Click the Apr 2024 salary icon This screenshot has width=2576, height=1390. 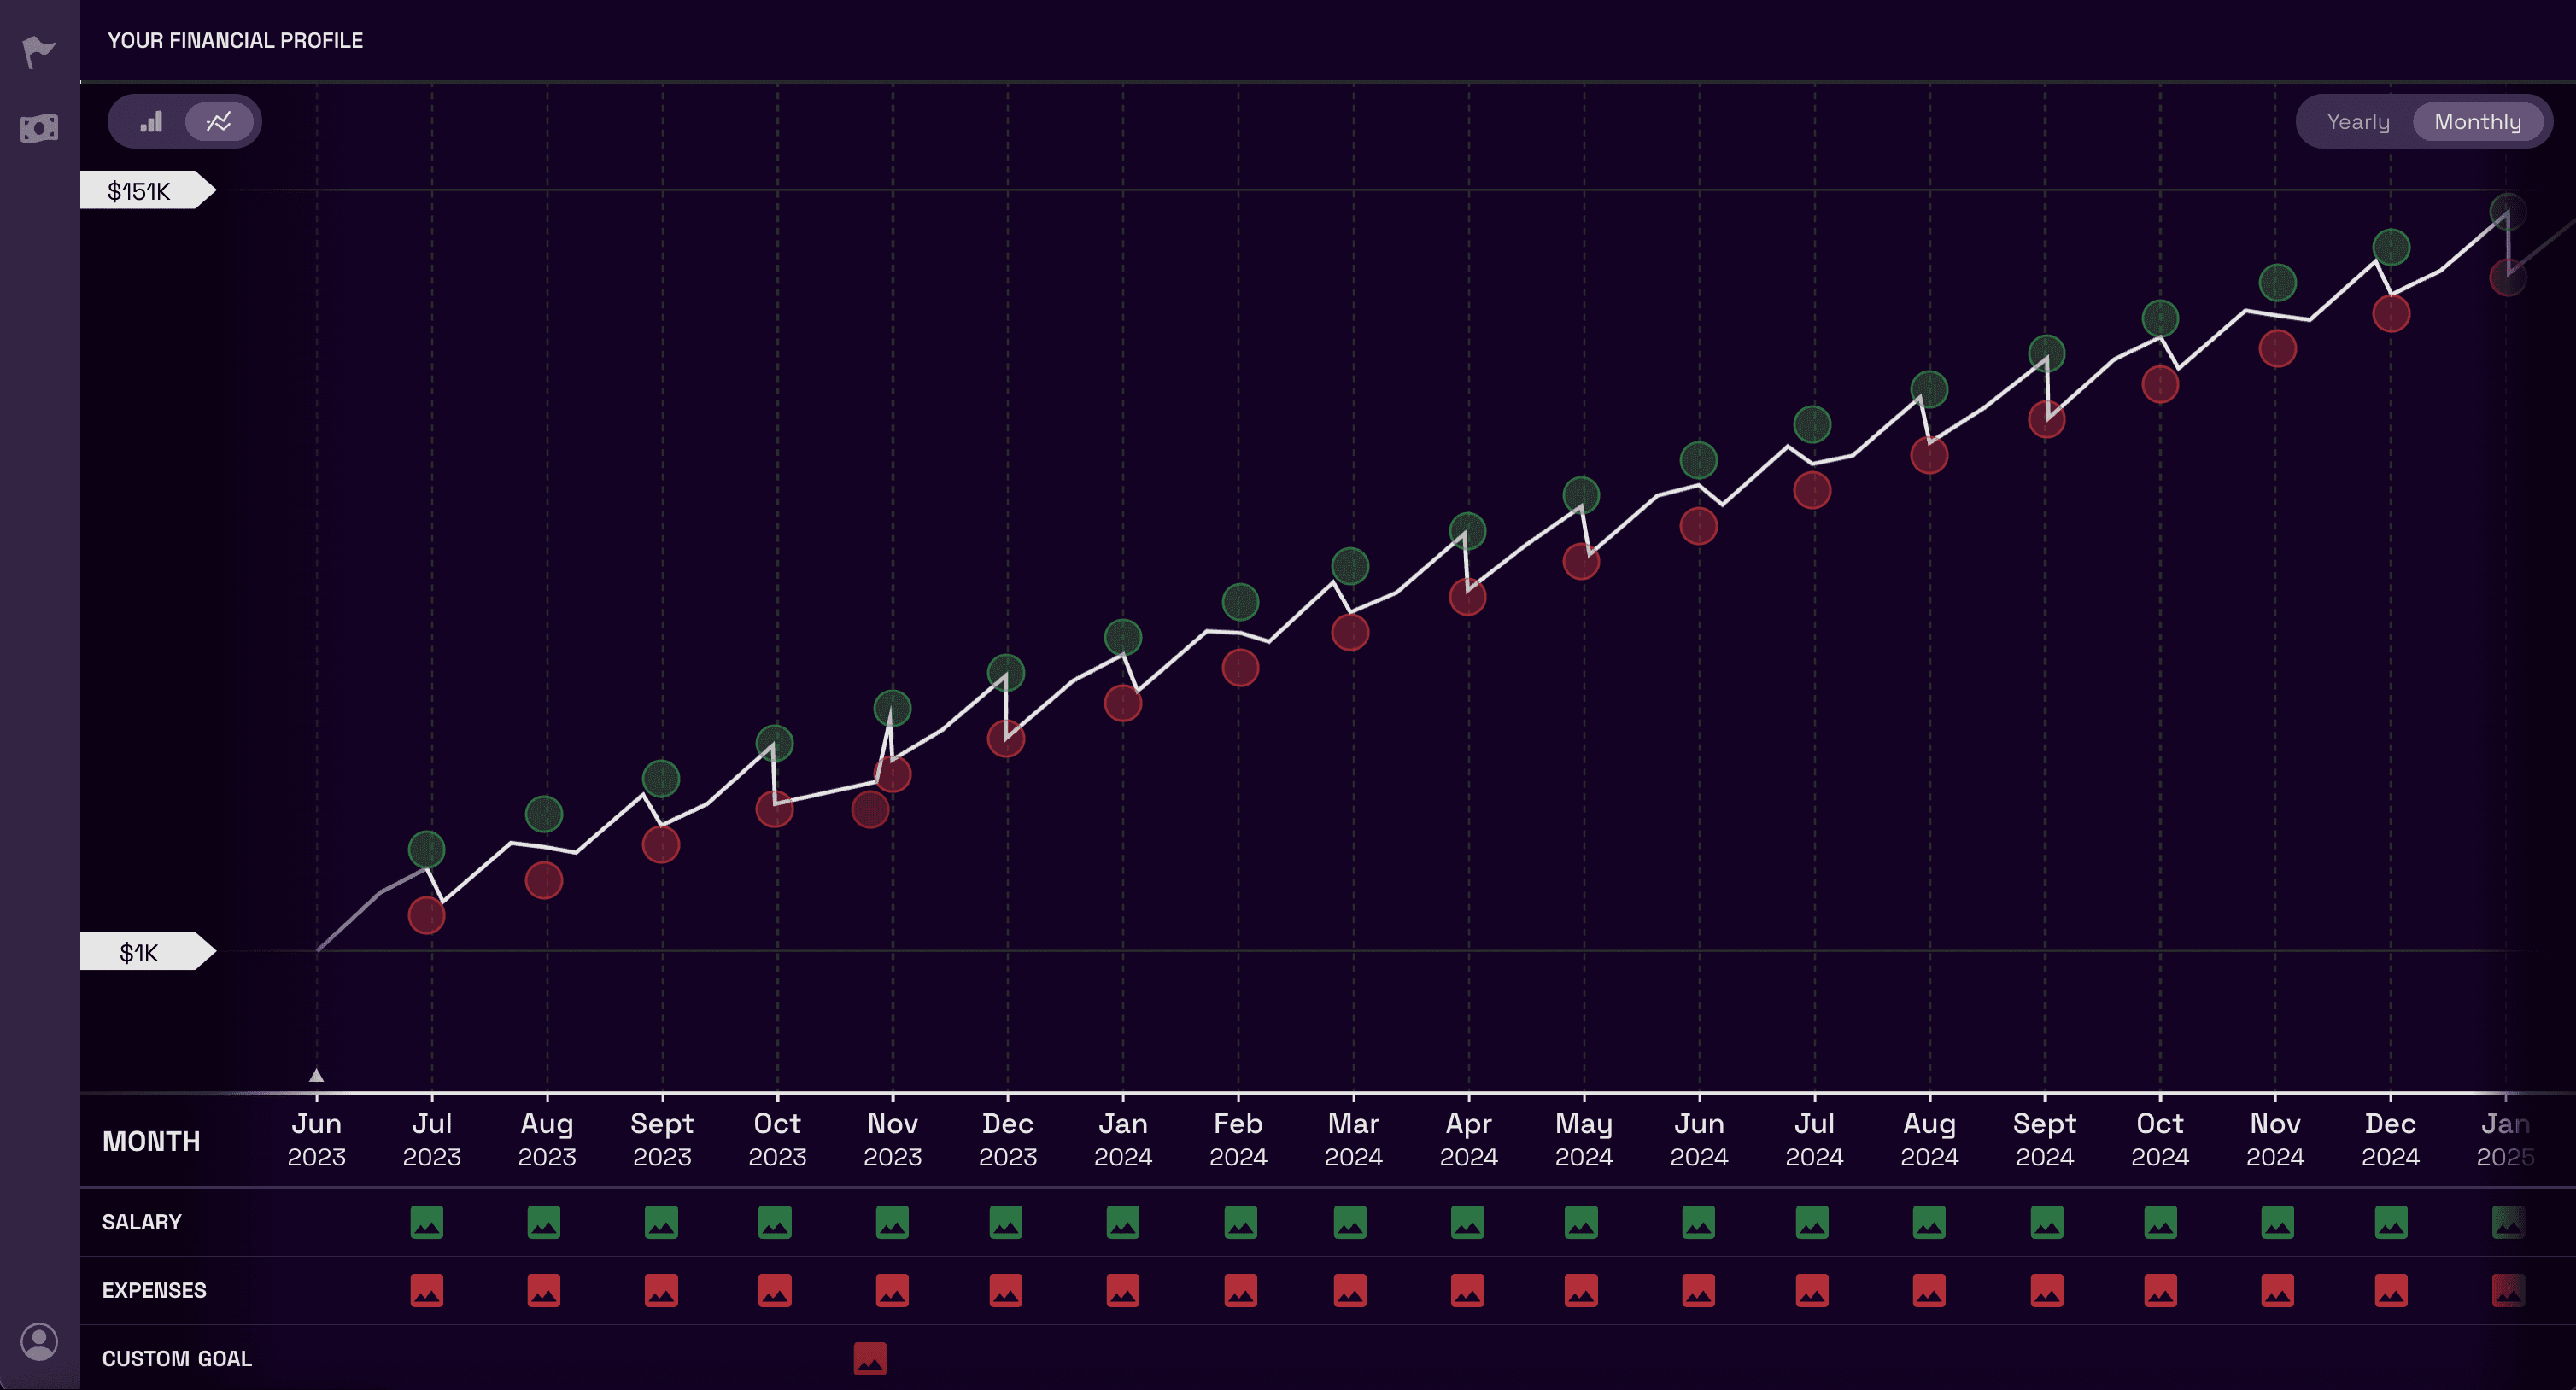(1468, 1222)
